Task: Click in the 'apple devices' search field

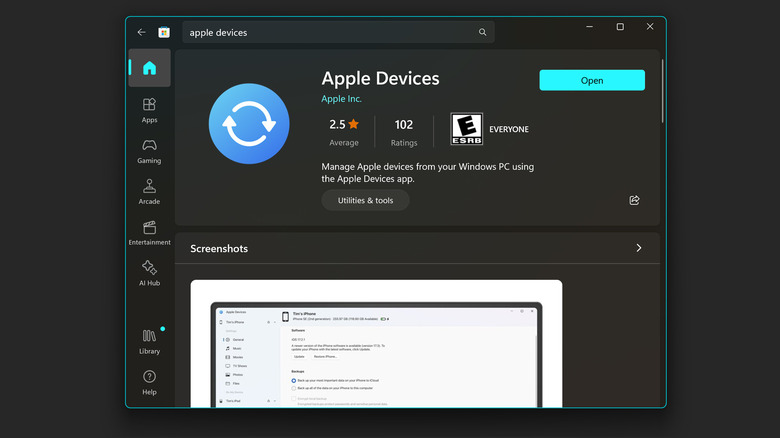Action: tap(330, 32)
